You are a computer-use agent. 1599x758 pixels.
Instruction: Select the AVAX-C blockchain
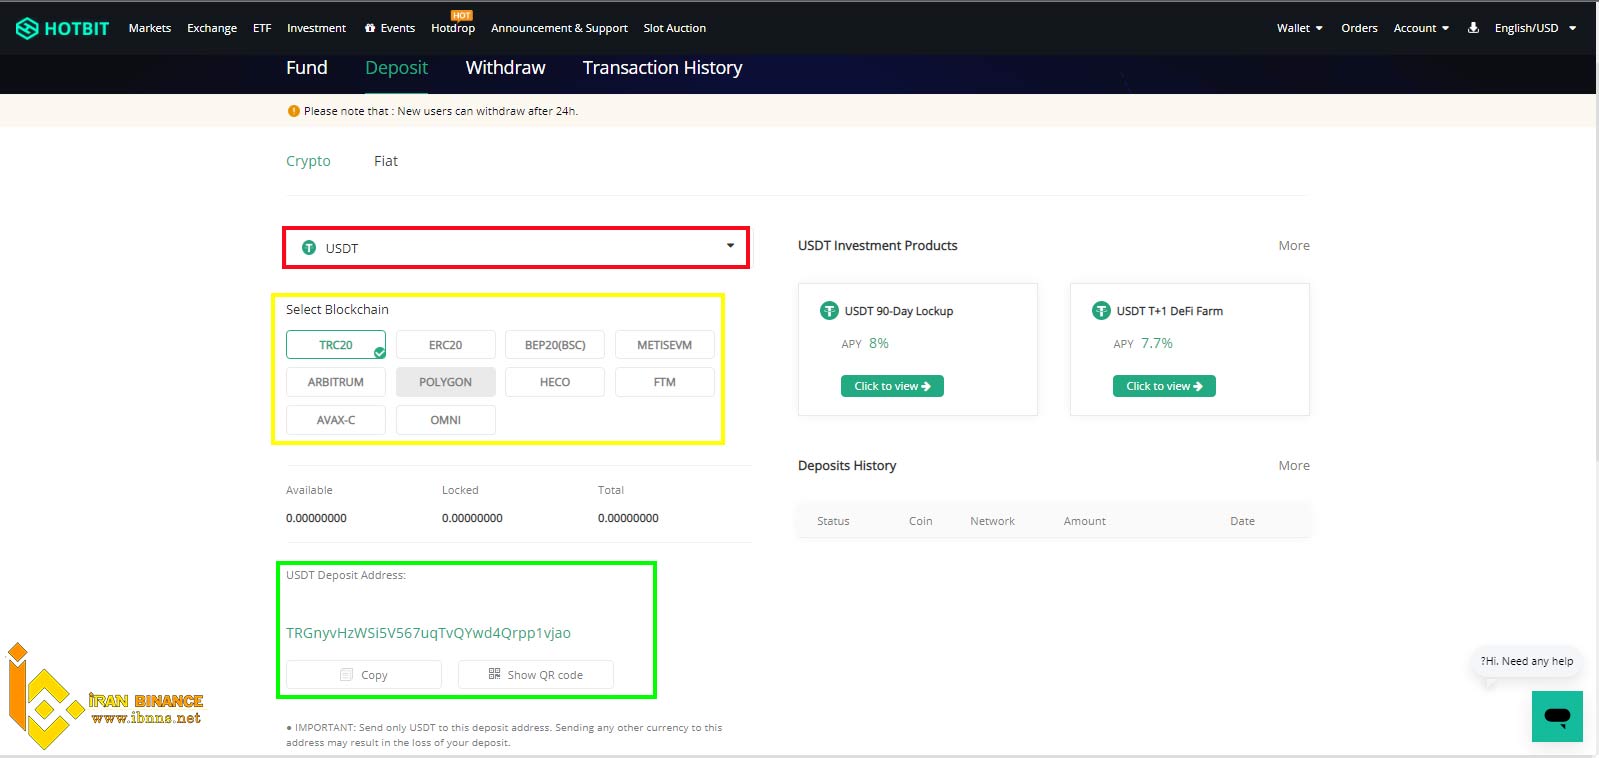(336, 420)
